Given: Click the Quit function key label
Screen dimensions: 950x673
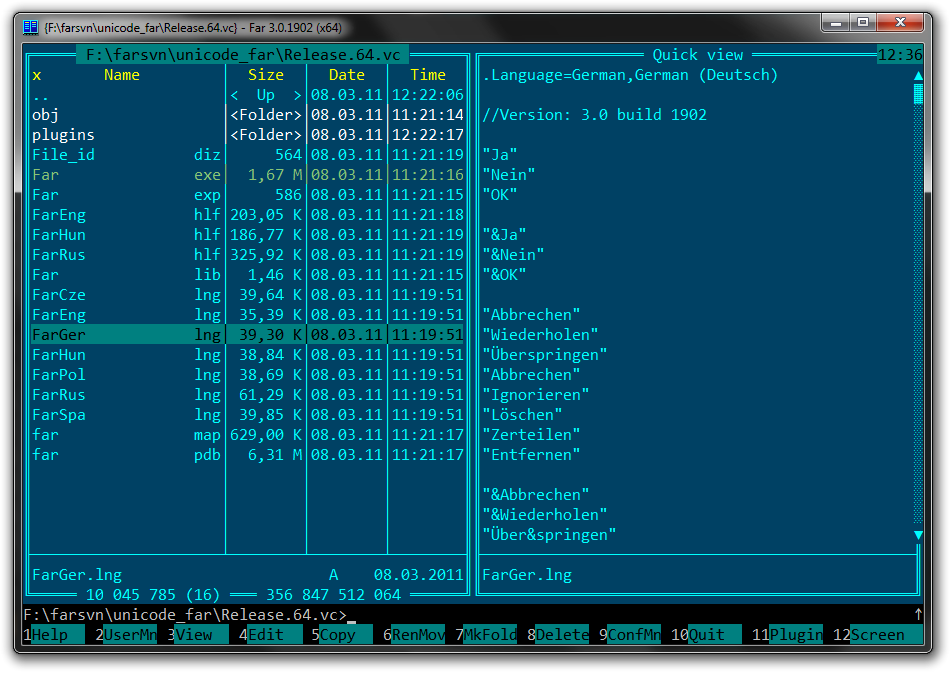Looking at the screenshot, I should [x=714, y=635].
